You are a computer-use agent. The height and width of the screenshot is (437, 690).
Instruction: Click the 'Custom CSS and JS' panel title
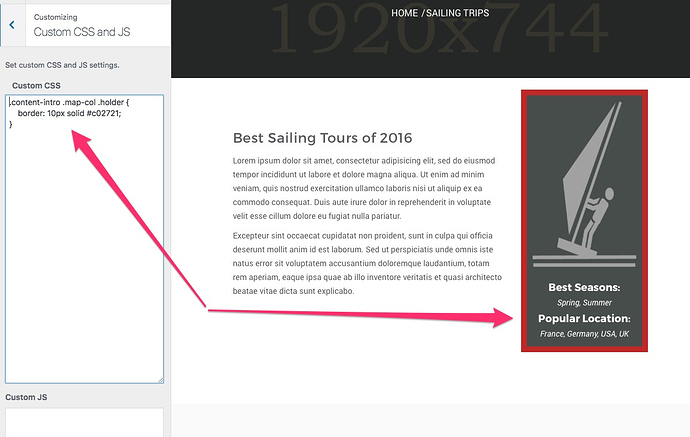click(x=82, y=32)
